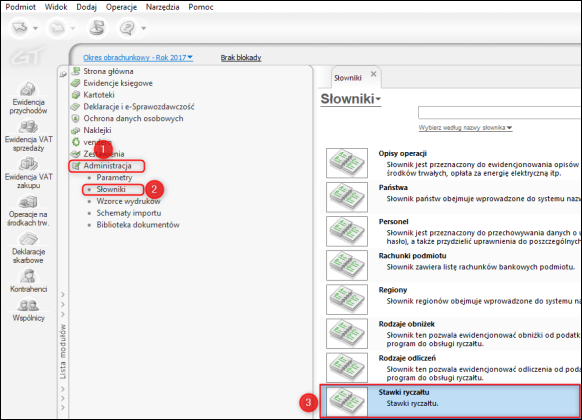Viewport: 582px width, 420px height.
Task: Click the Lista modułów vertical label
Action: pyautogui.click(x=63, y=352)
